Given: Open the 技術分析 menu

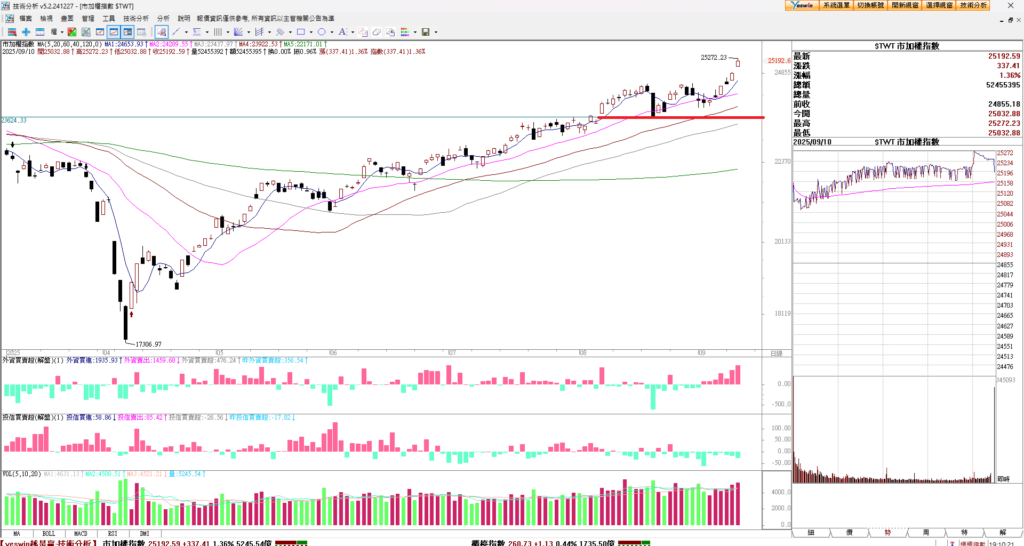Looking at the screenshot, I should coord(138,18).
